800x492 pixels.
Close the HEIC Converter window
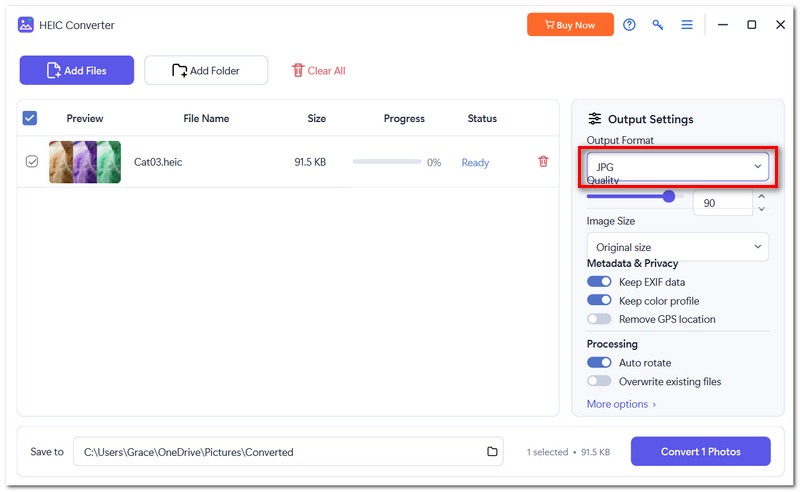780,24
